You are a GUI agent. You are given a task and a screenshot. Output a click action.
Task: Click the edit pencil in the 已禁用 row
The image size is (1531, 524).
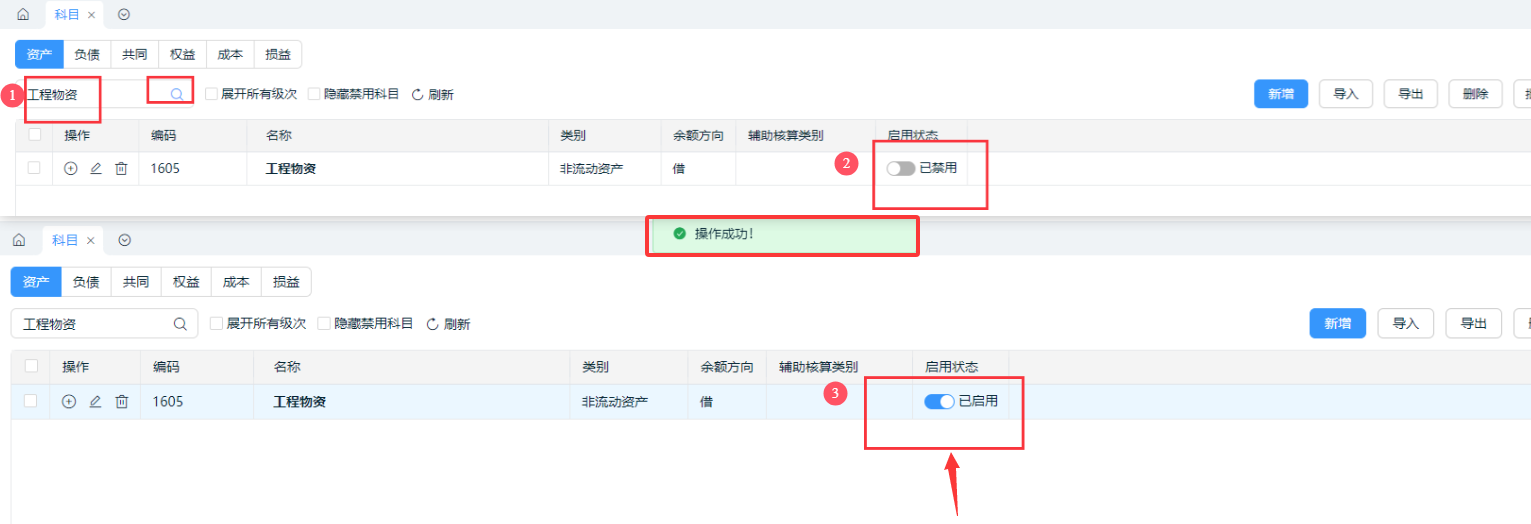pos(96,169)
